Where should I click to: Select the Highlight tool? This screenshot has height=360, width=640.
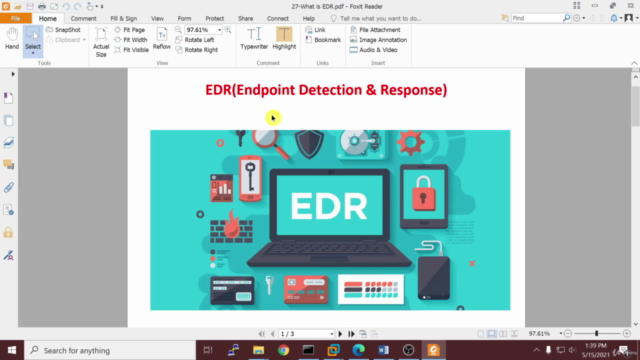pyautogui.click(x=284, y=39)
